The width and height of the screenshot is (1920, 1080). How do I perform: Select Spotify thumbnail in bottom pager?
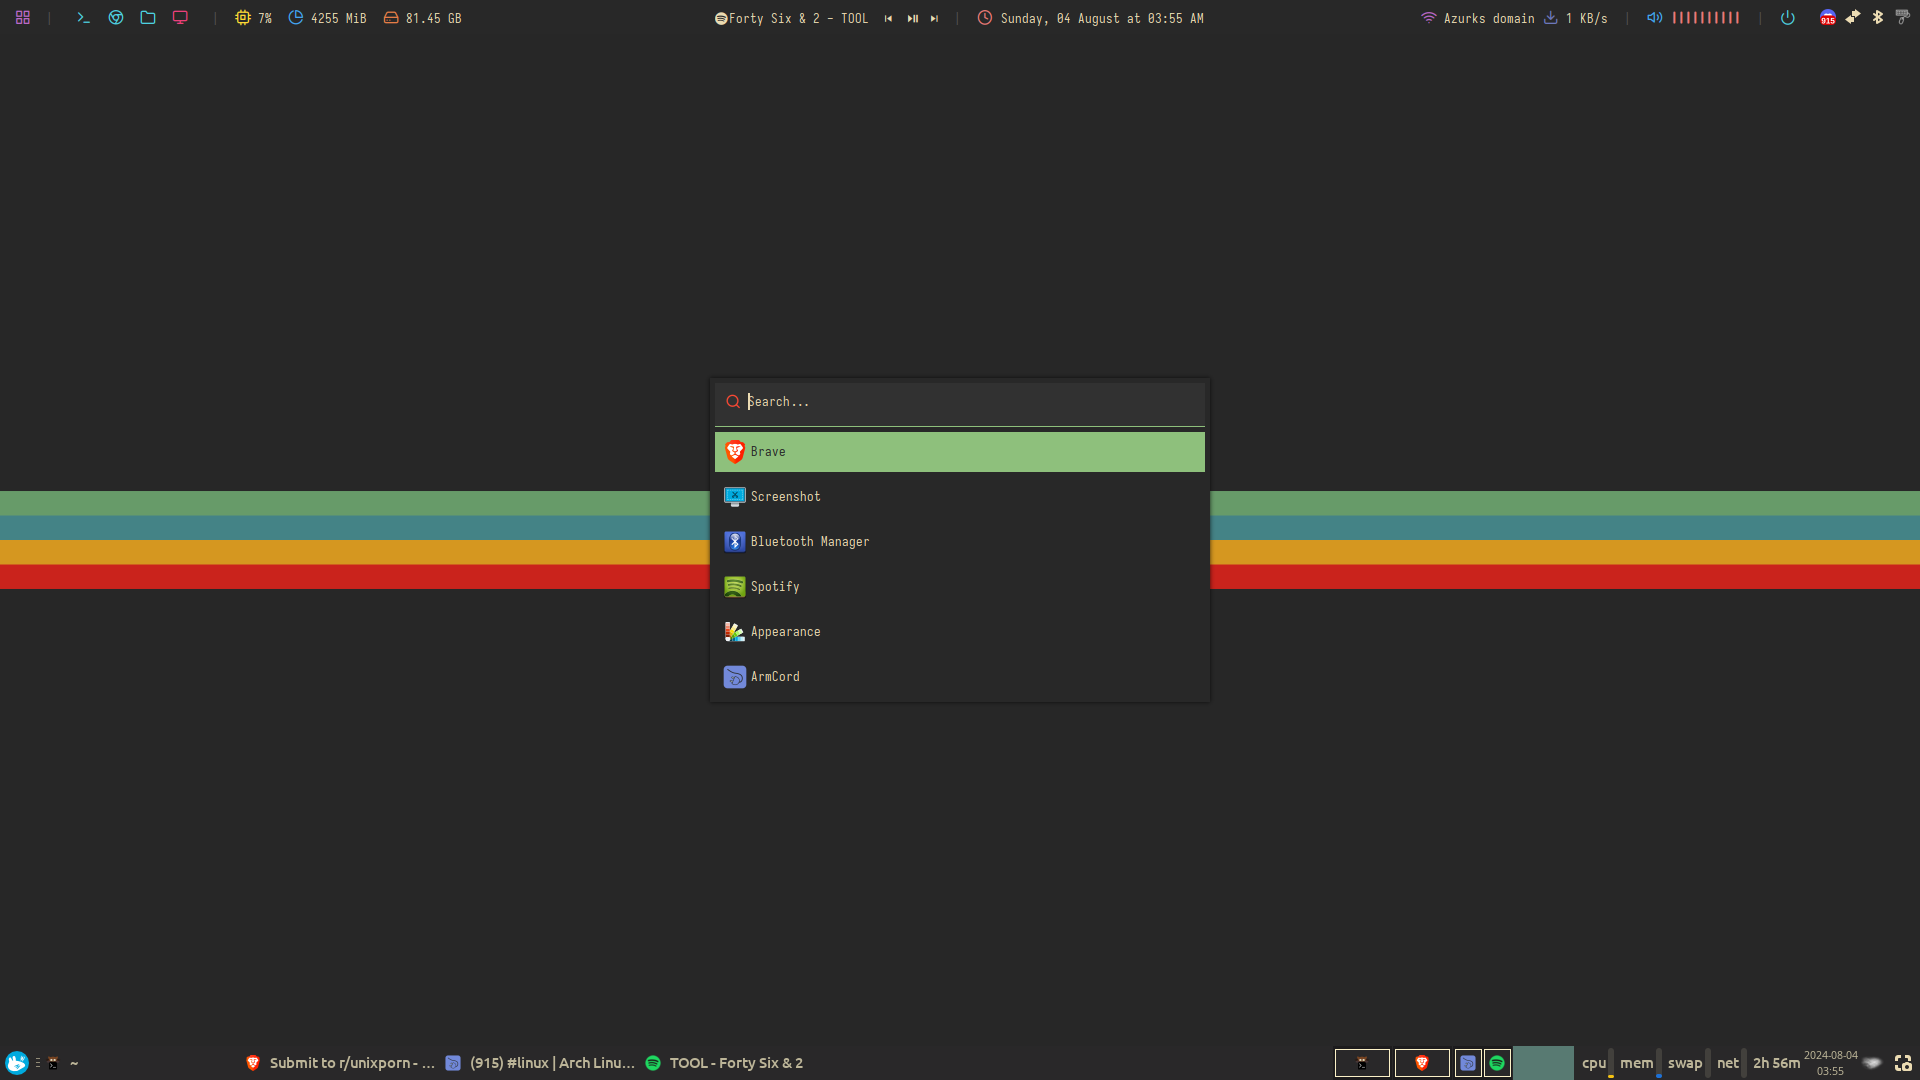(1497, 1063)
